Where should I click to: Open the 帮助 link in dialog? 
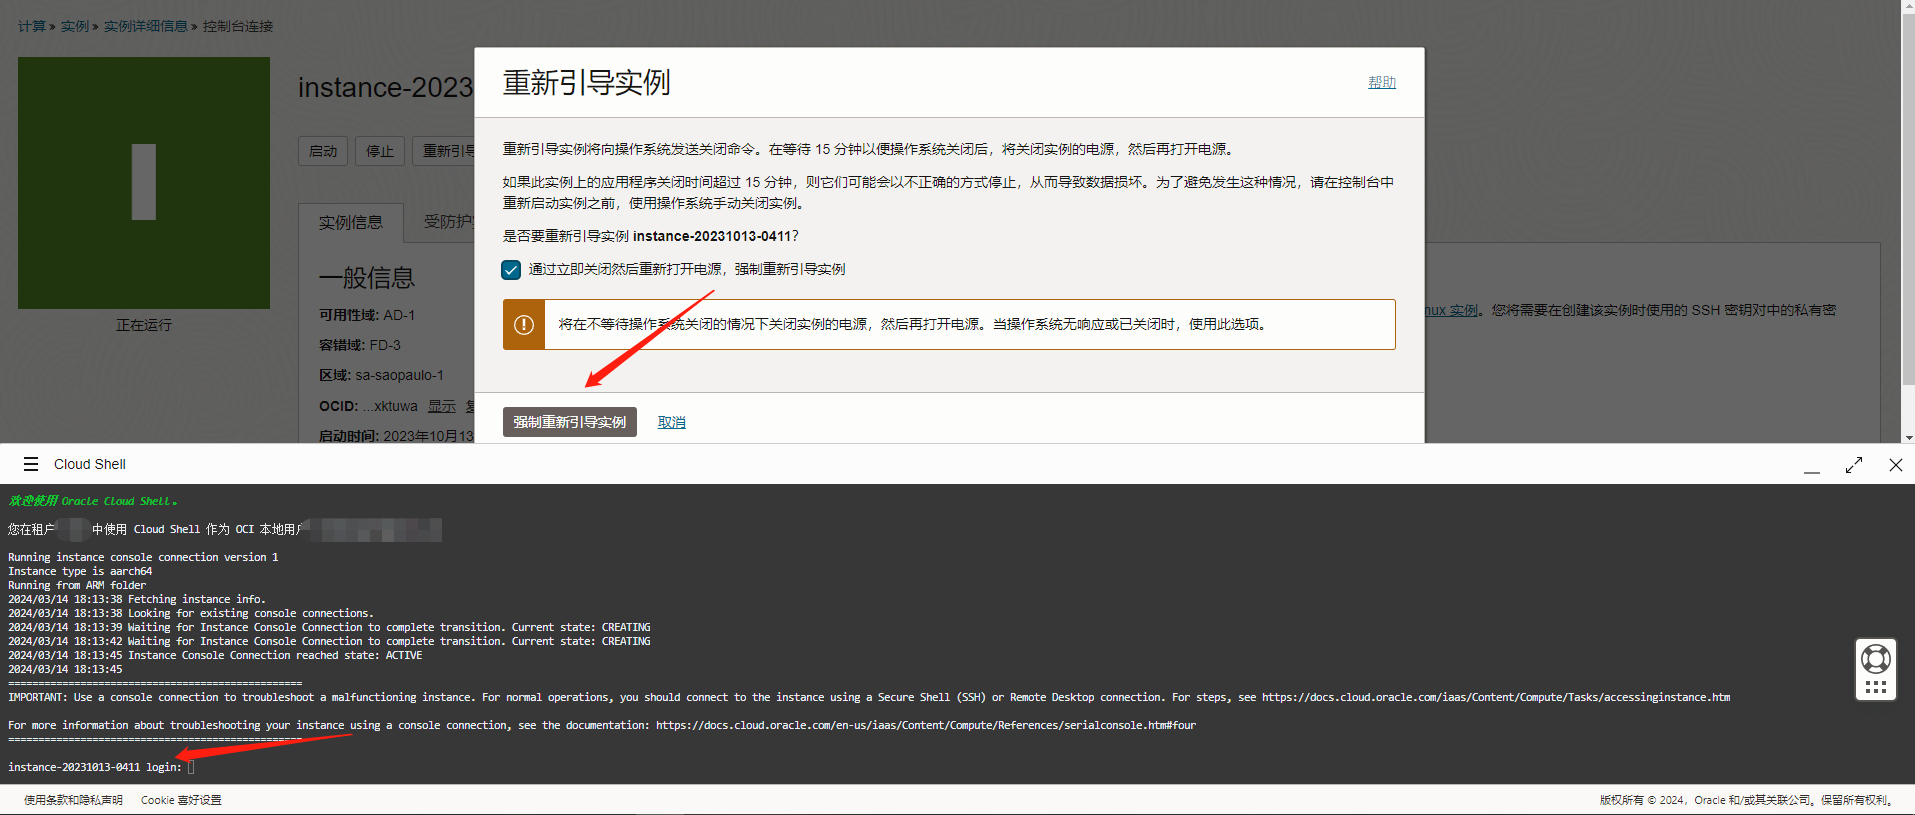point(1381,82)
